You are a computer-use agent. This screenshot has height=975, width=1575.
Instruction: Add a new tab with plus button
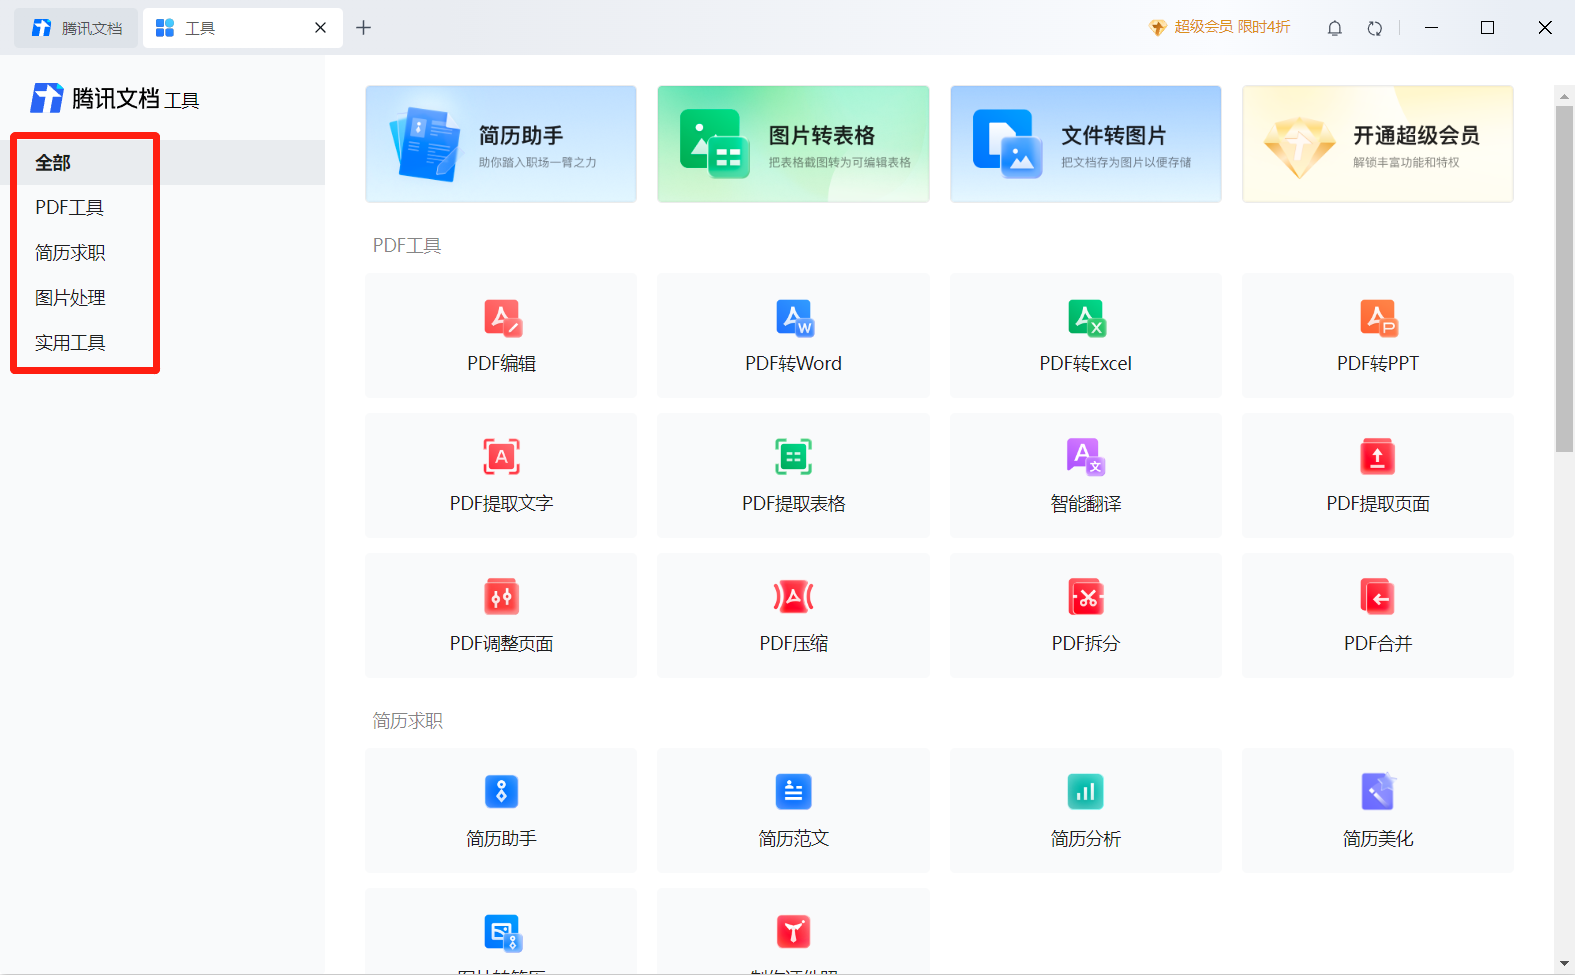[363, 28]
